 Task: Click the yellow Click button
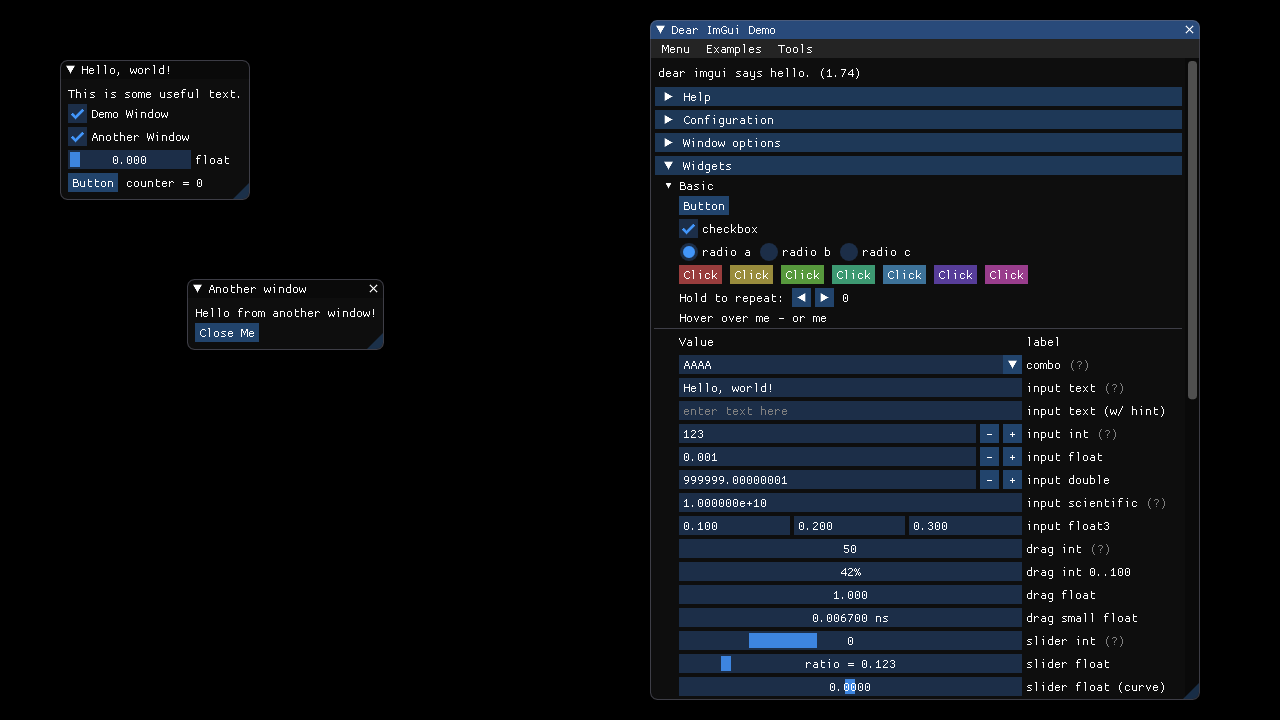point(751,275)
